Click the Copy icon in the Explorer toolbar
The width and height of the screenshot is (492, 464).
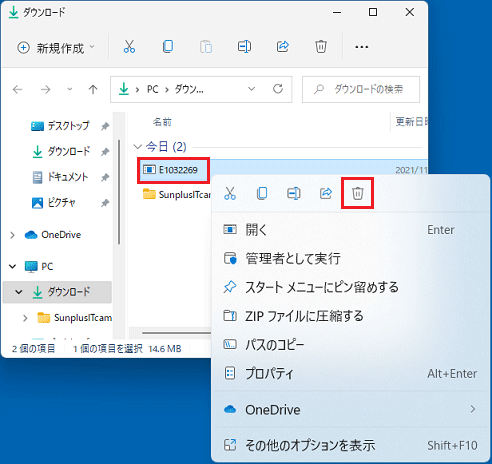click(x=168, y=47)
